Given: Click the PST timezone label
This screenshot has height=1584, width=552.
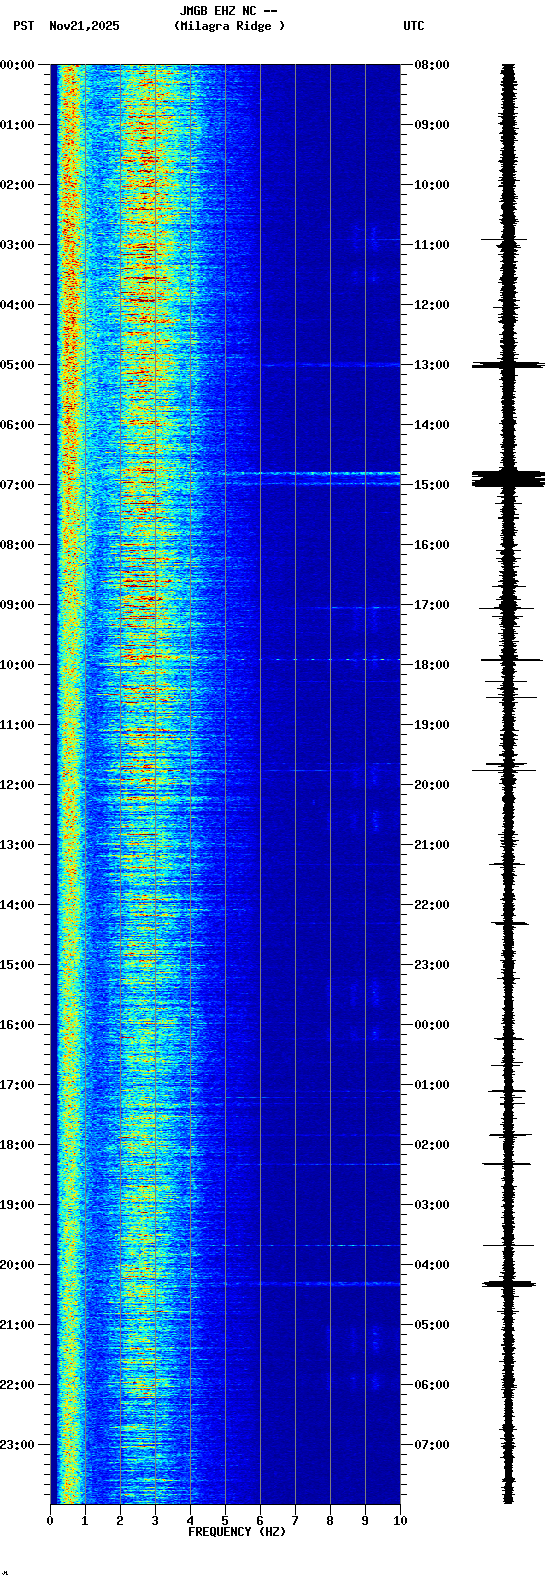Looking at the screenshot, I should 23,26.
